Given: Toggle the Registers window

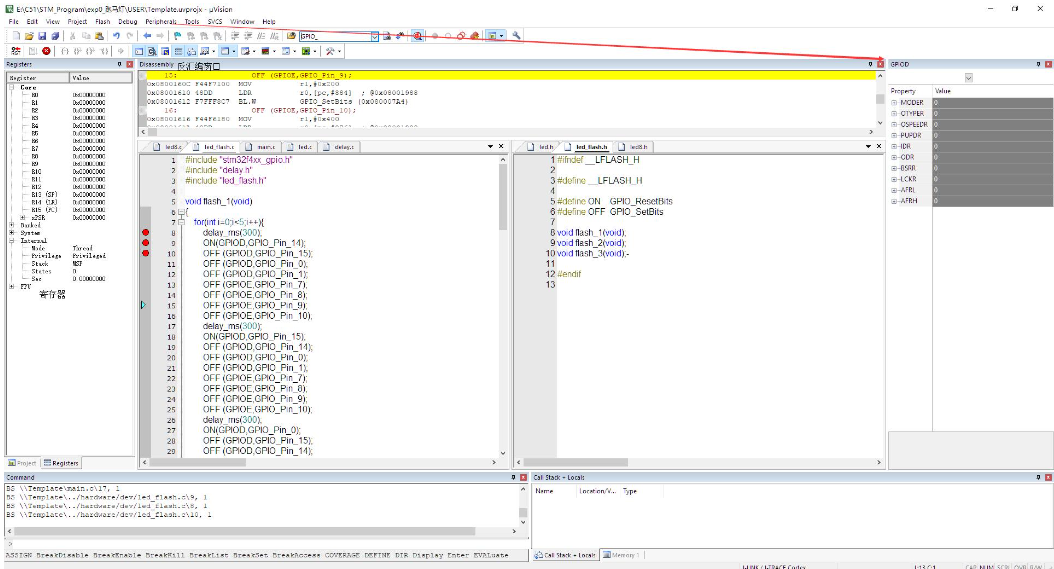Looking at the screenshot, I should point(178,51).
